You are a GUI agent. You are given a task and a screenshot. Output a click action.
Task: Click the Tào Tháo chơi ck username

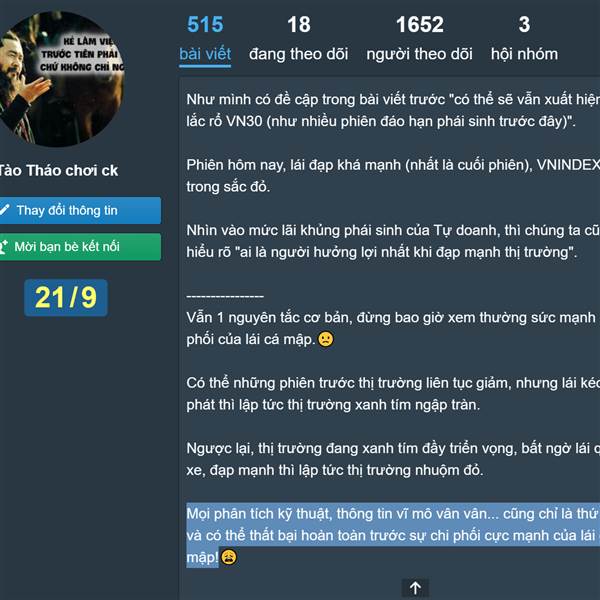59,171
